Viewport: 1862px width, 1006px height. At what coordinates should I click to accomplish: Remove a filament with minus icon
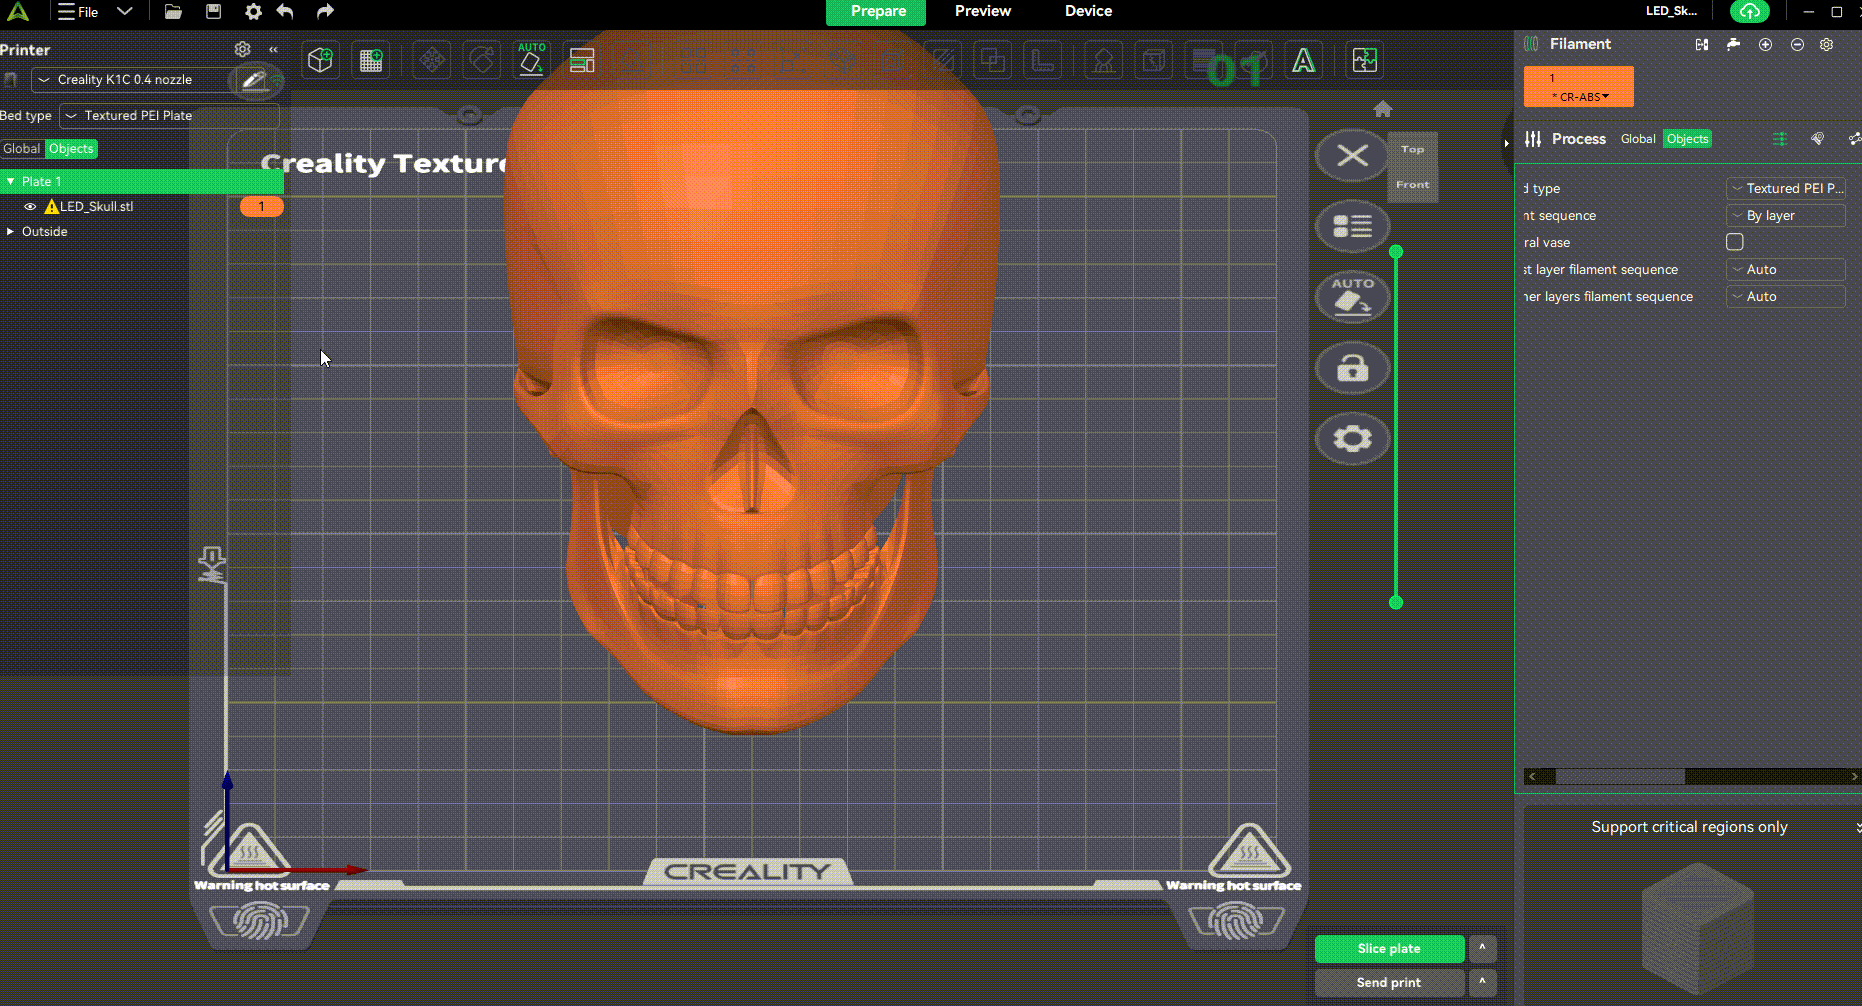pos(1797,44)
